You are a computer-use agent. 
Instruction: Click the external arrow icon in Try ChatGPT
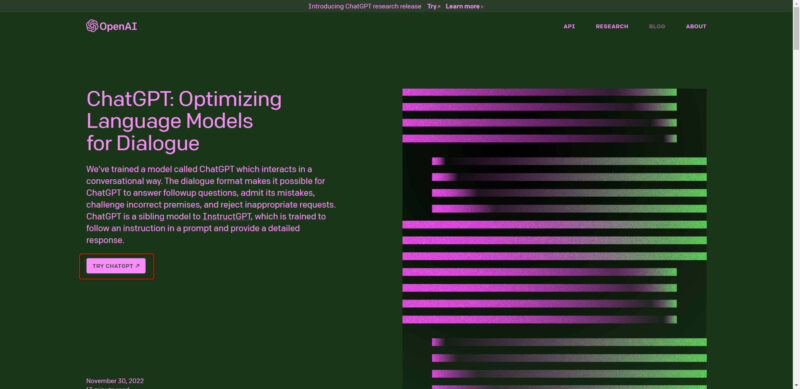pyautogui.click(x=137, y=266)
